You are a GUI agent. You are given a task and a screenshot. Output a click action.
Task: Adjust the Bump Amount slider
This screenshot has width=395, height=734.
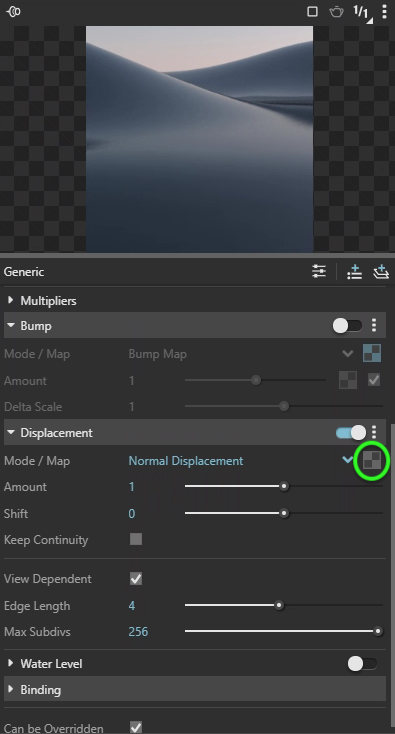[x=256, y=380]
